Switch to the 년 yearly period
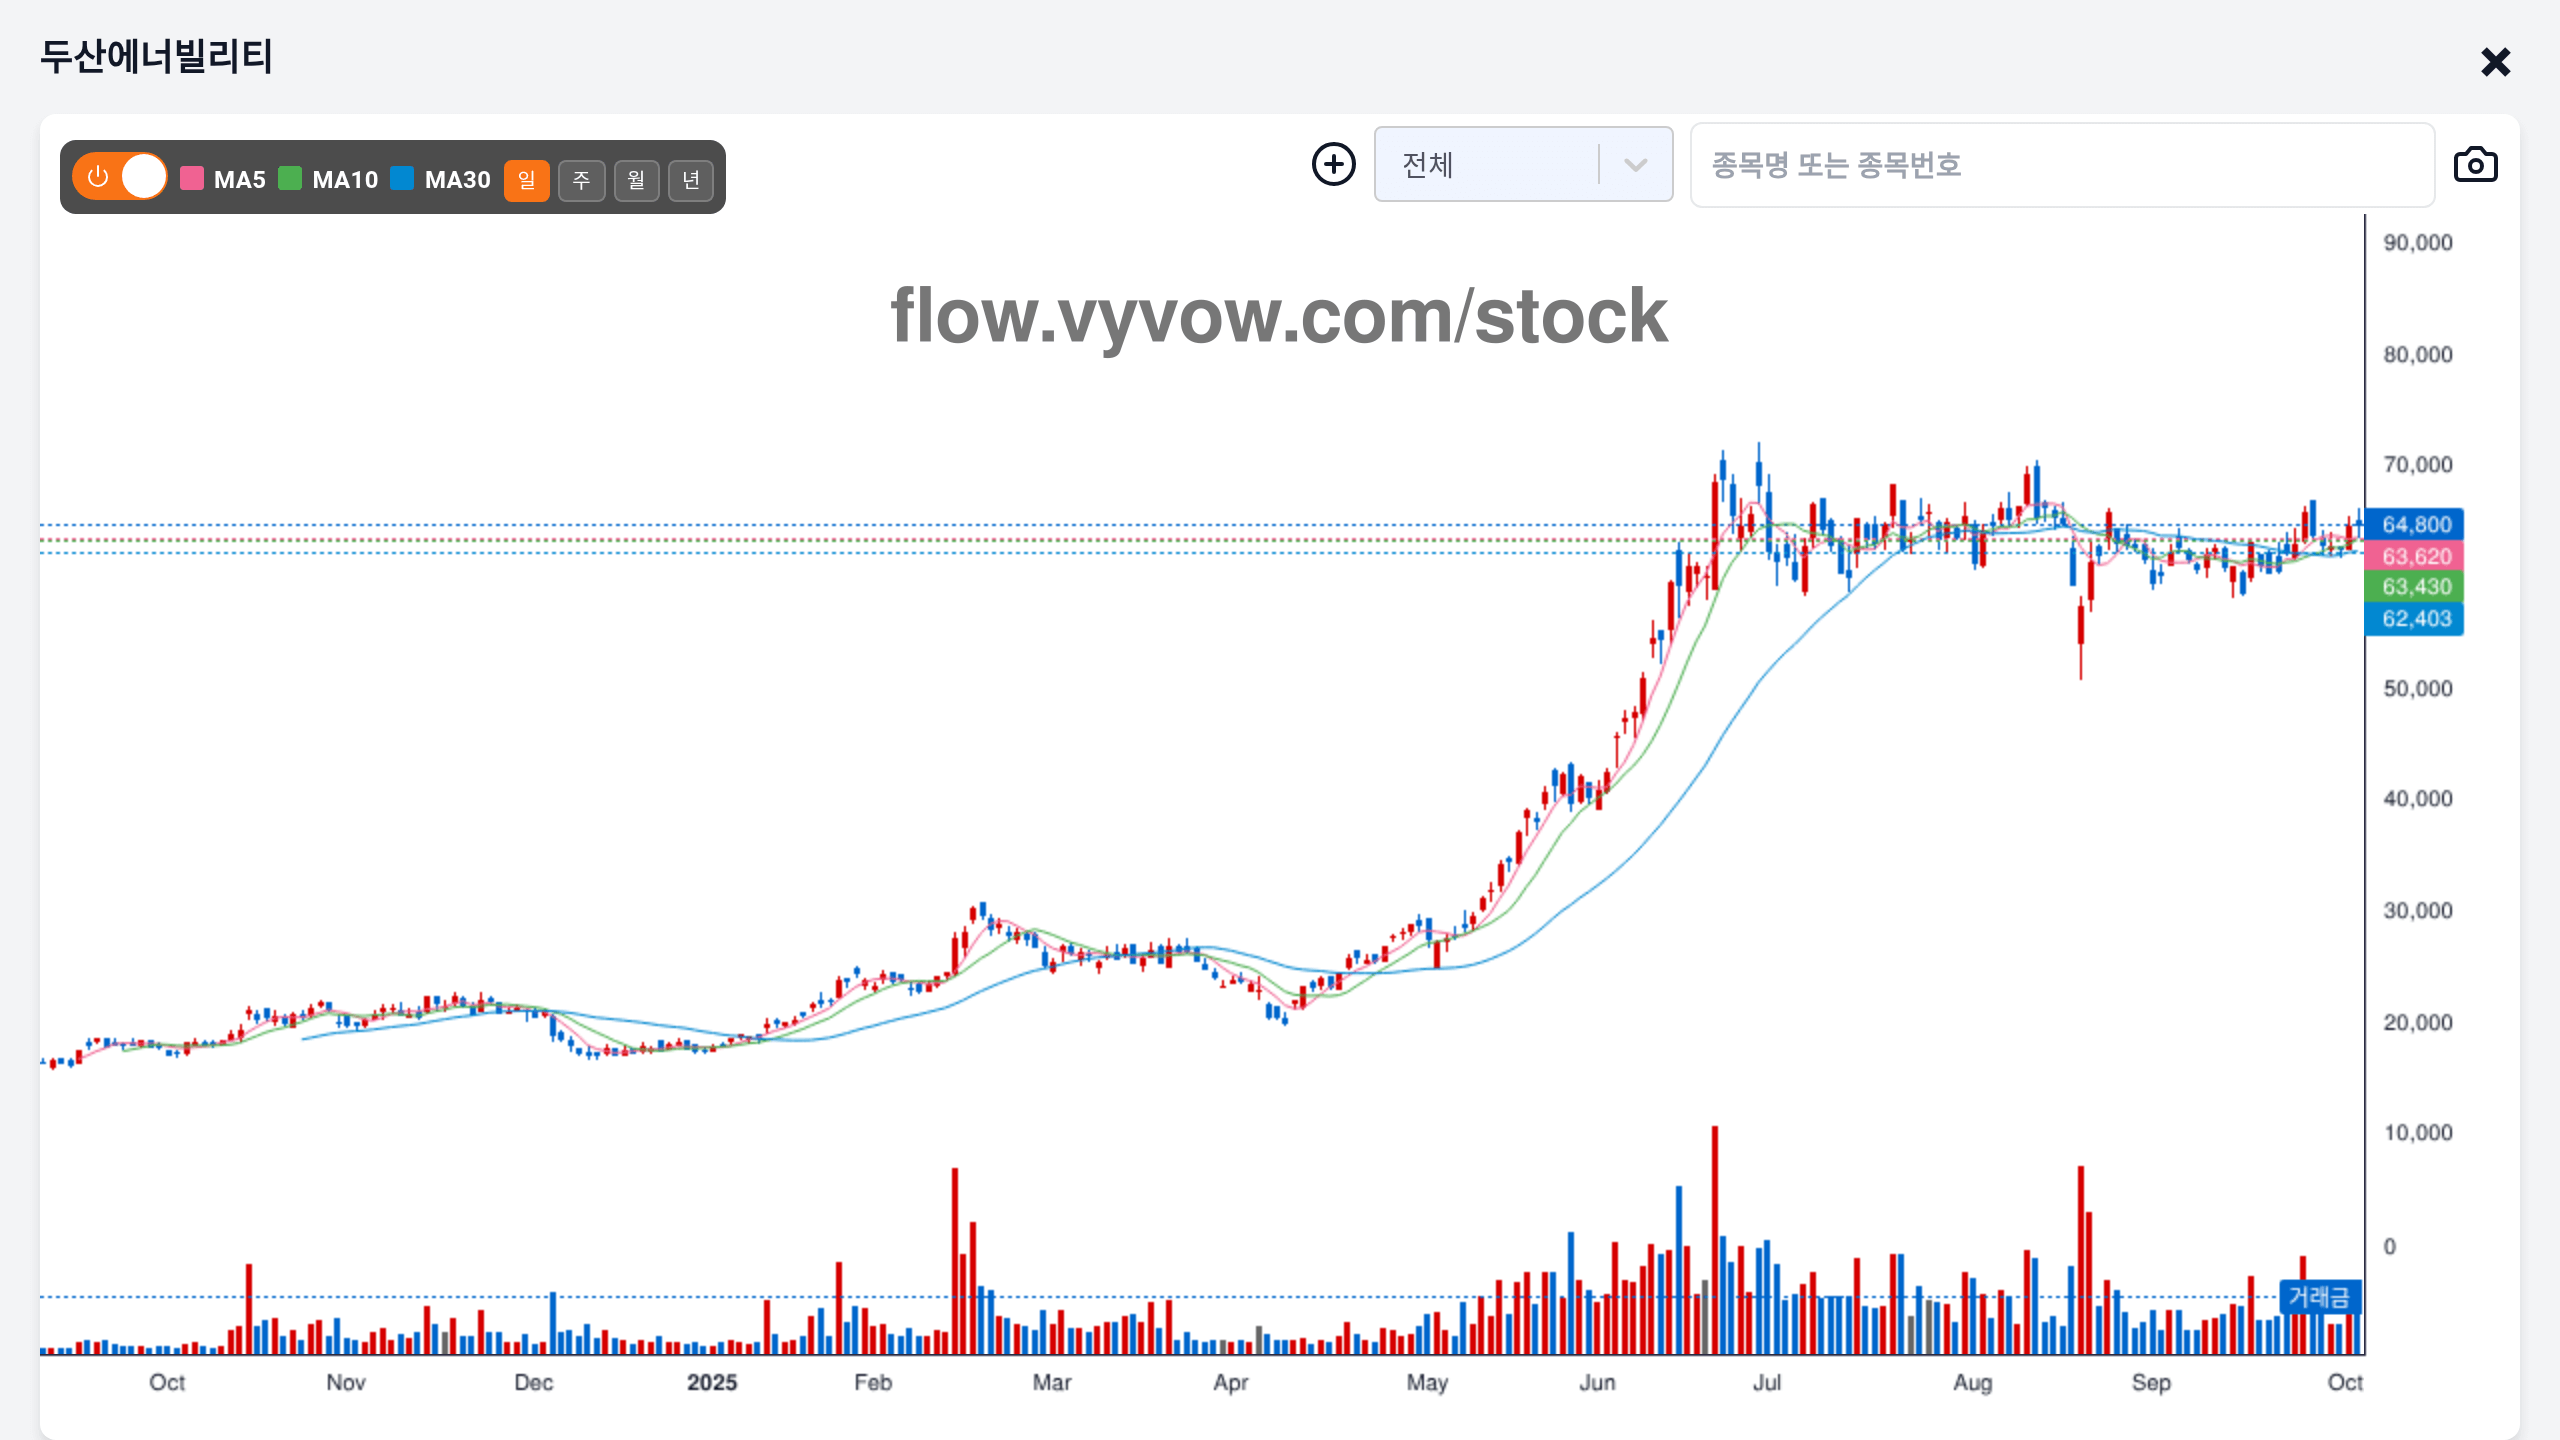2560x1440 pixels. tap(691, 180)
